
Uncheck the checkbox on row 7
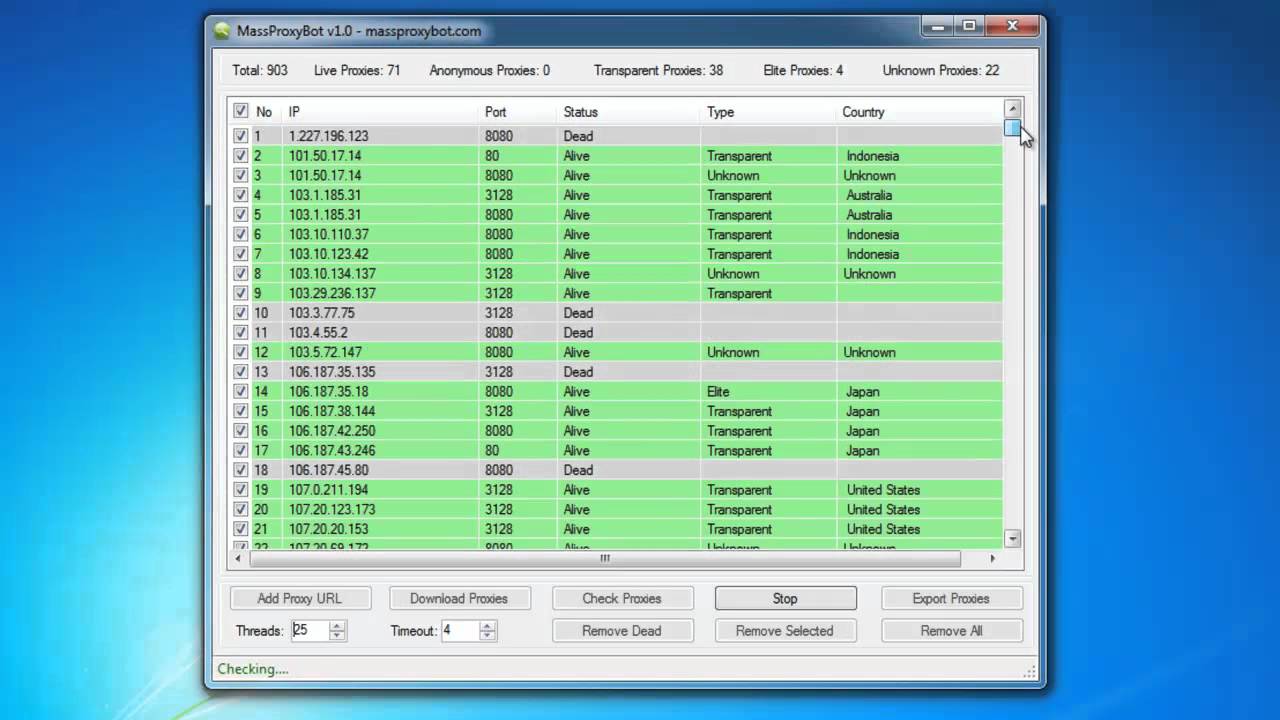coord(241,254)
